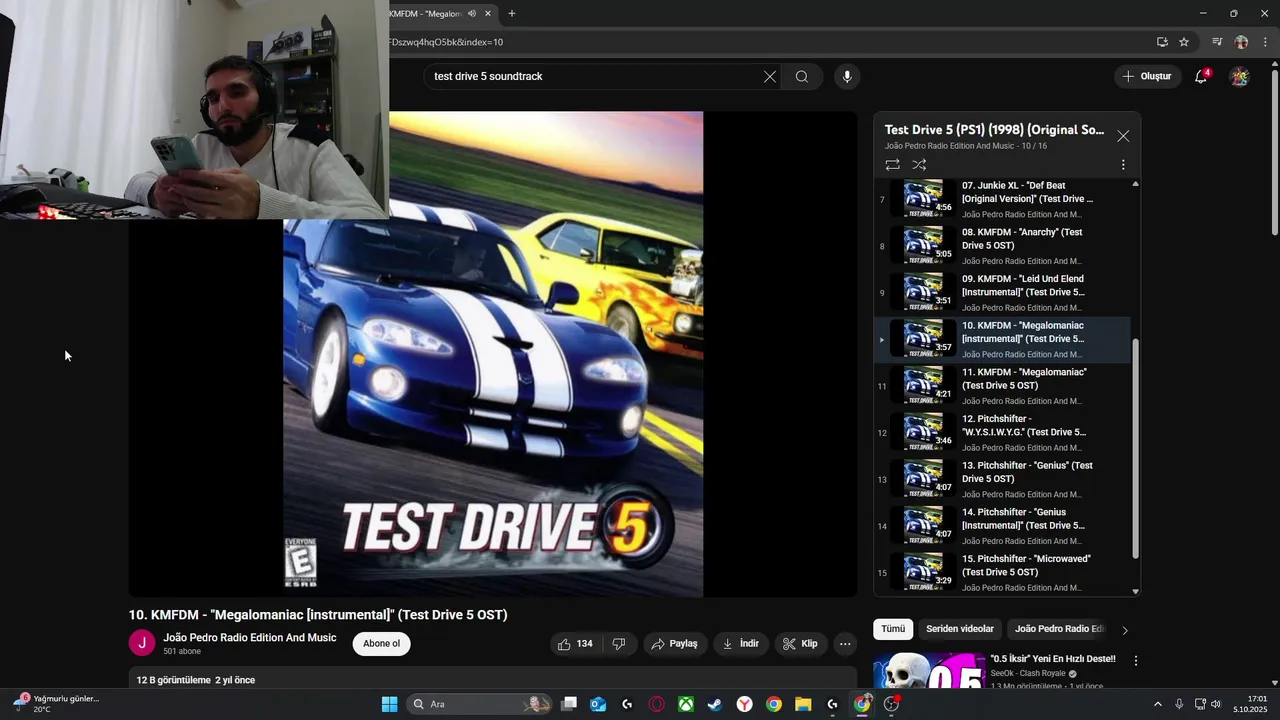
Task: Open the Chrome three-dot menu
Action: (1265, 42)
